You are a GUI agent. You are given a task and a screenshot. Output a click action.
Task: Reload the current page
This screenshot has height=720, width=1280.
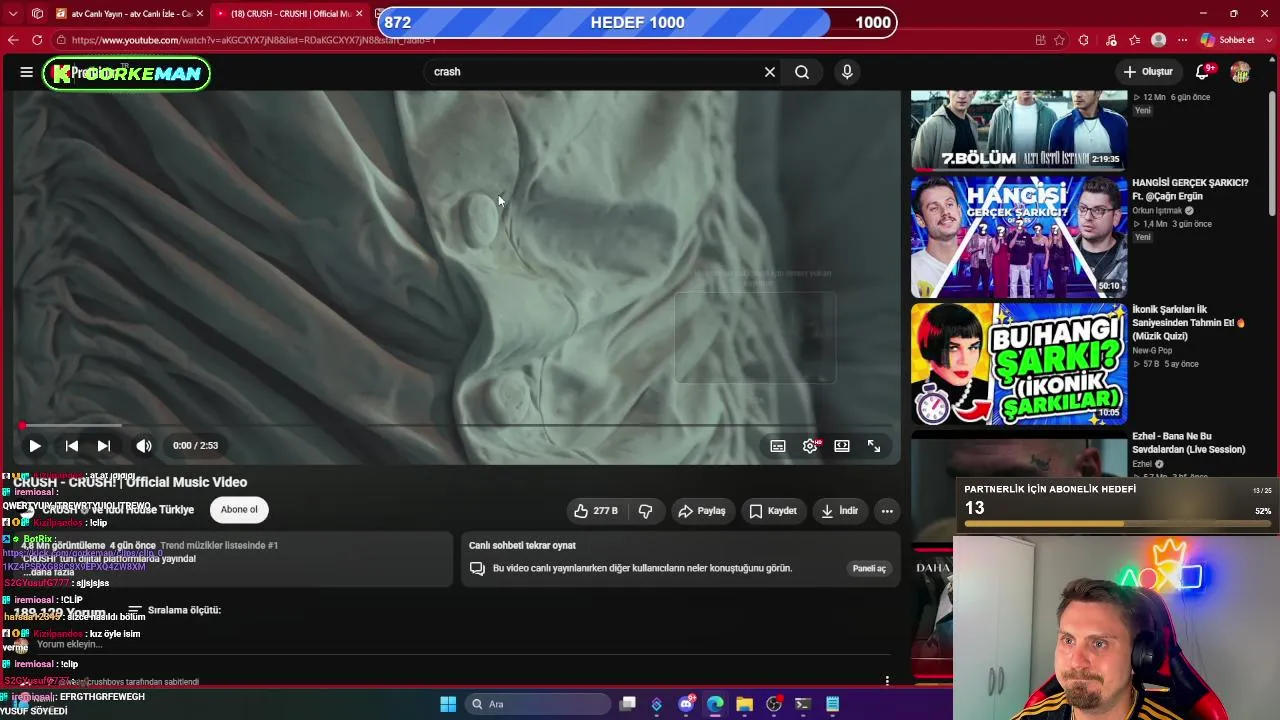pos(37,40)
